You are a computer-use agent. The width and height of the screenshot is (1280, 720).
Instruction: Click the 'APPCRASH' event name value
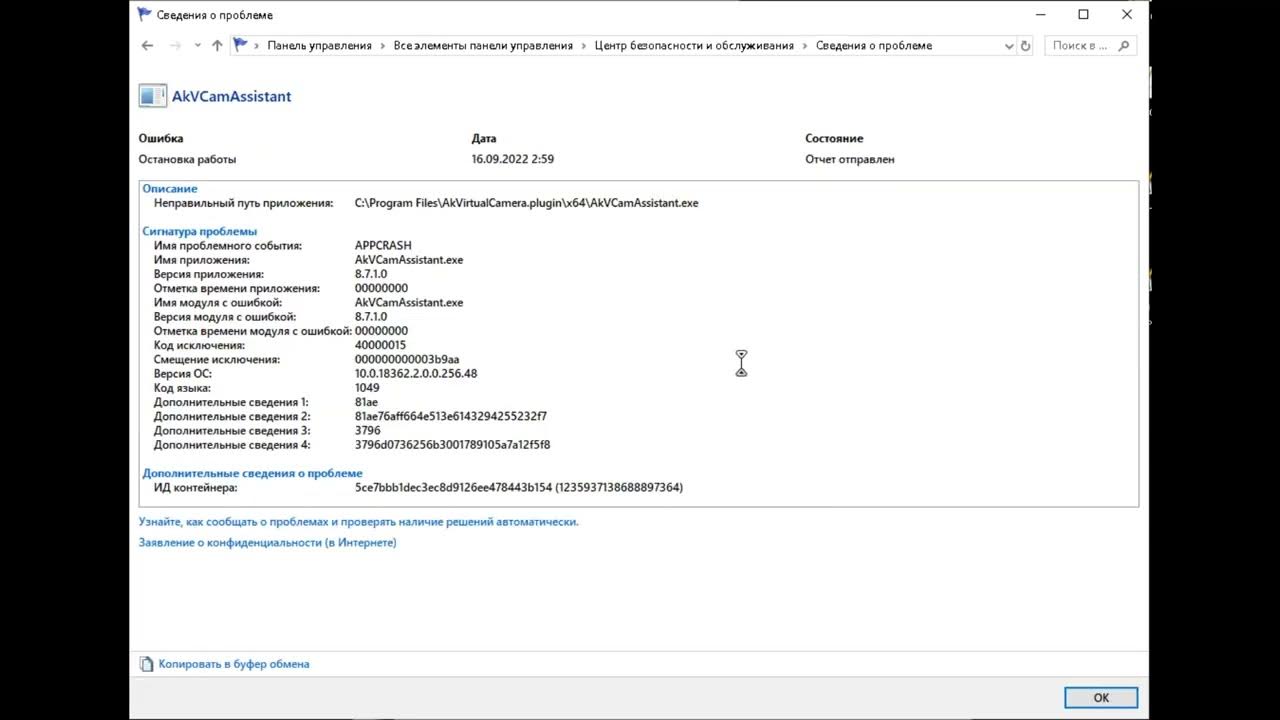point(383,246)
